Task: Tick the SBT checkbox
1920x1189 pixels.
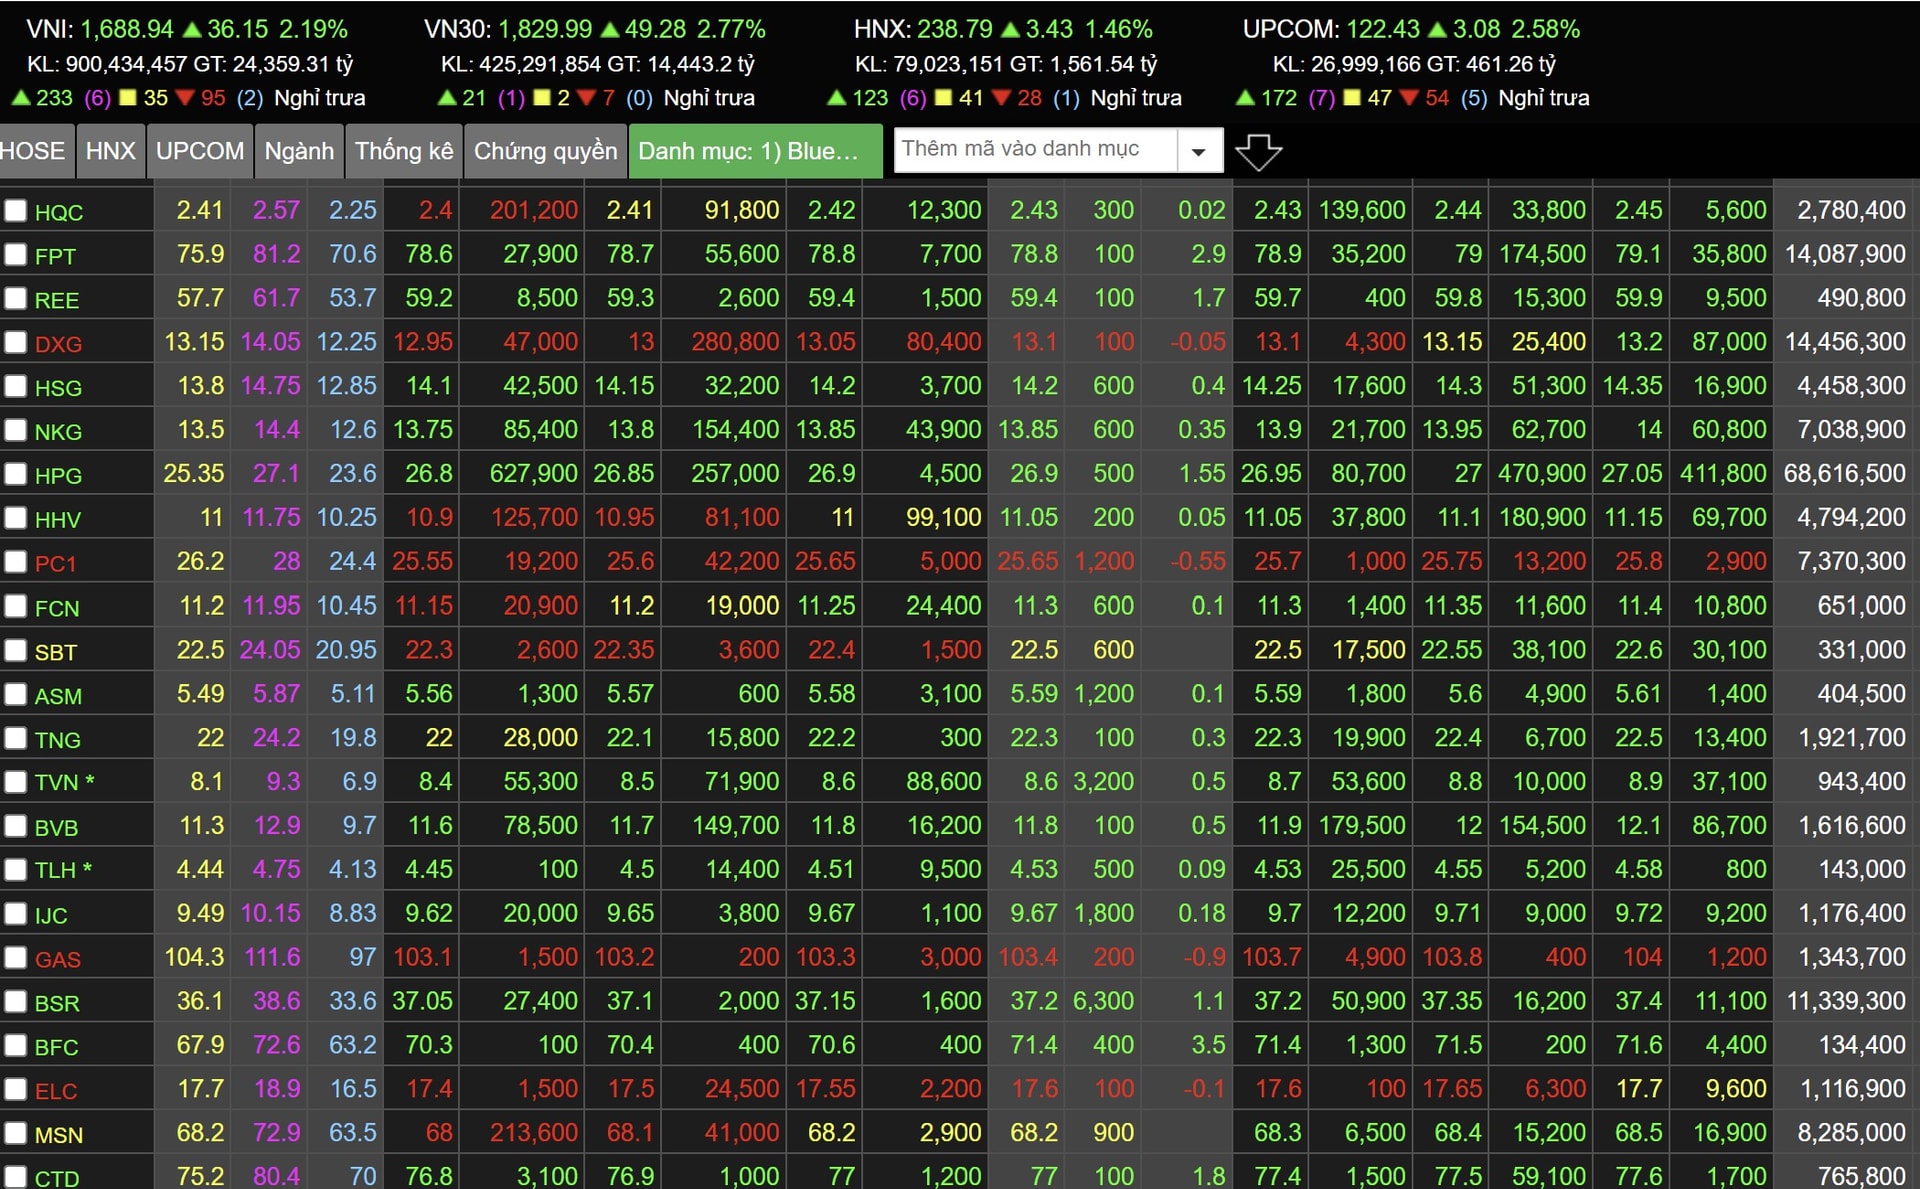Action: click(x=15, y=651)
